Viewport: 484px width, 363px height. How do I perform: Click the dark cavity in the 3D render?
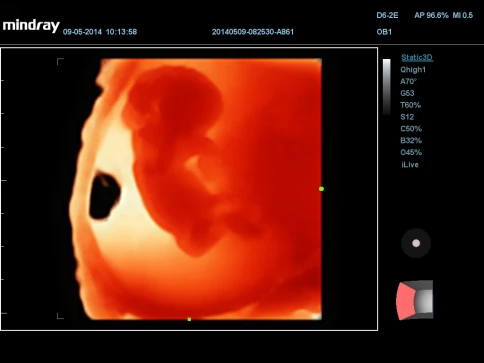pyautogui.click(x=104, y=196)
